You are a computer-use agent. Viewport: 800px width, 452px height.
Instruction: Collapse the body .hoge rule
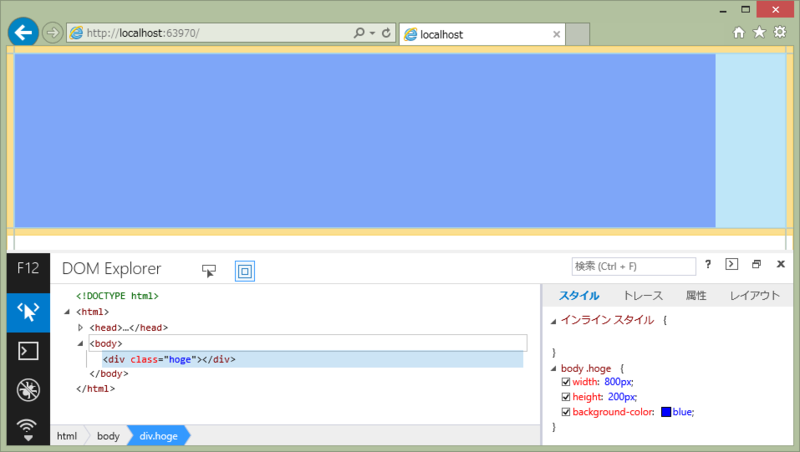pos(553,369)
